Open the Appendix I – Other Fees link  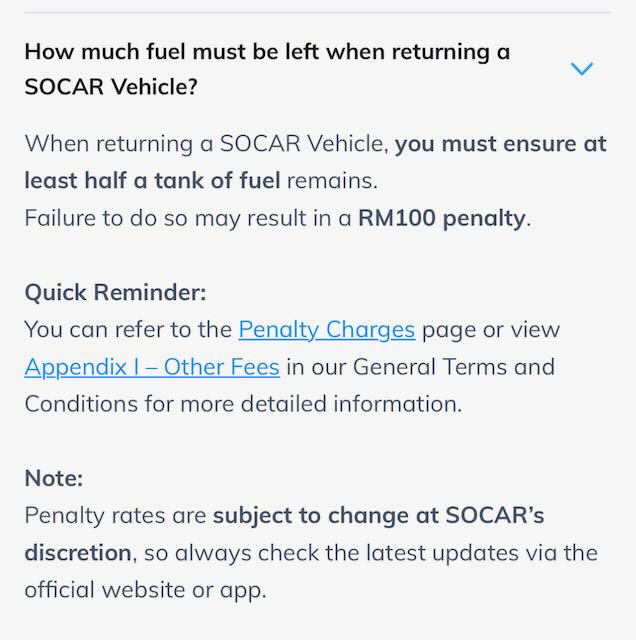(x=152, y=367)
